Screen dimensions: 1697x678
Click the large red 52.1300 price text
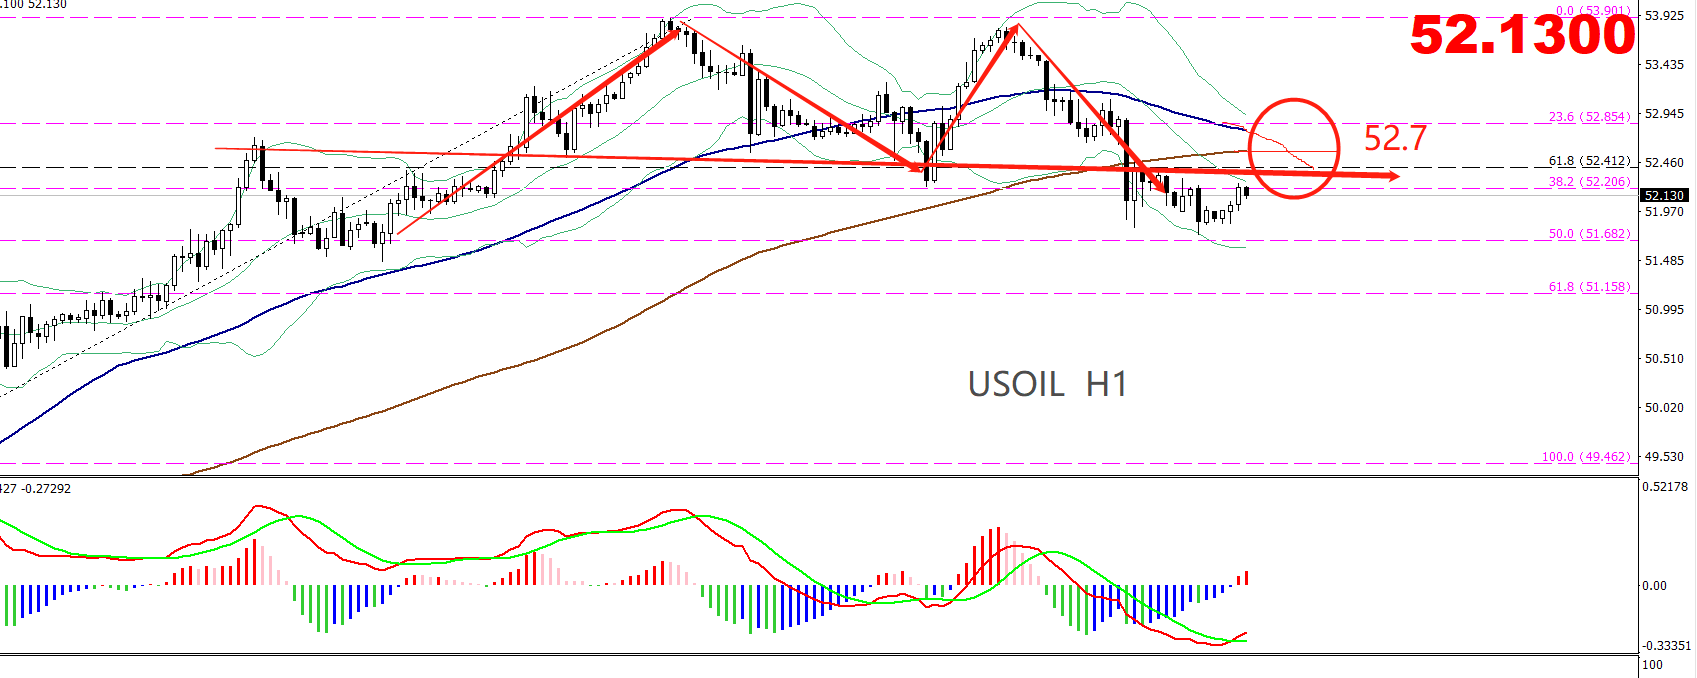tap(1522, 36)
